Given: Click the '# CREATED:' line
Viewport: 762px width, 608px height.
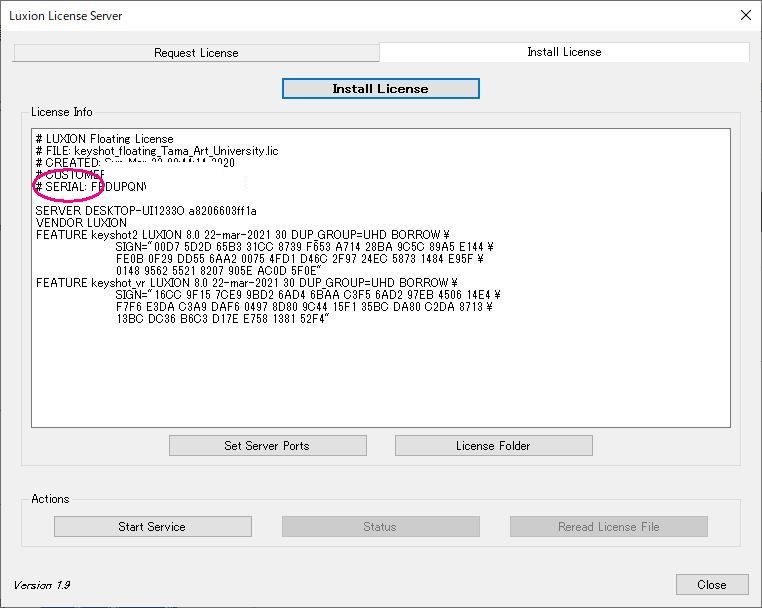Looking at the screenshot, I should tap(135, 163).
